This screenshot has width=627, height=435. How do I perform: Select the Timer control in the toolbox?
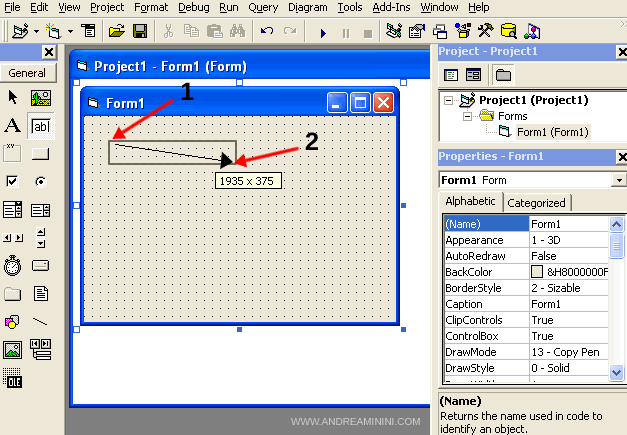click(x=13, y=265)
